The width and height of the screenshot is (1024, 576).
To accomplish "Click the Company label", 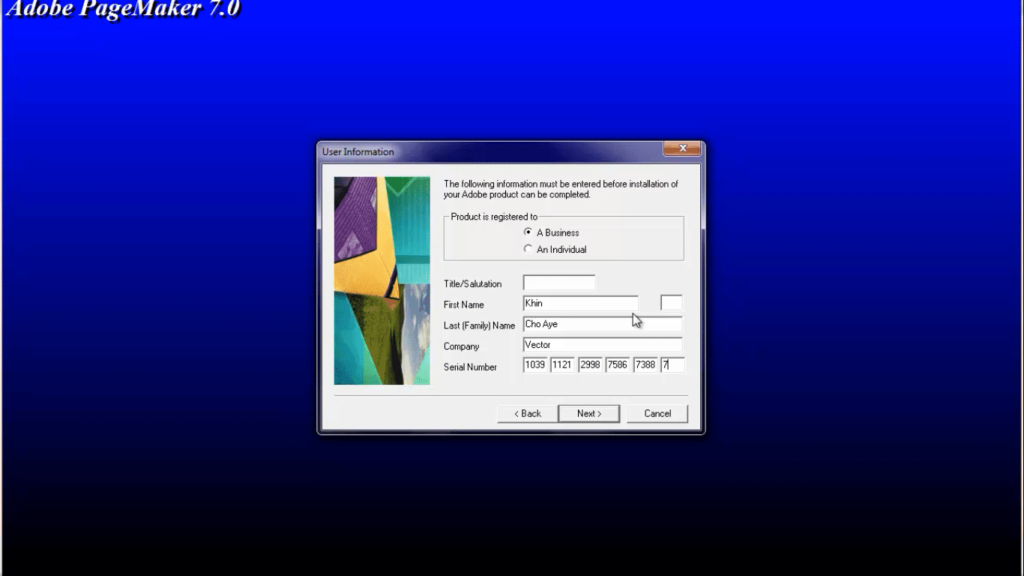I will (x=461, y=346).
